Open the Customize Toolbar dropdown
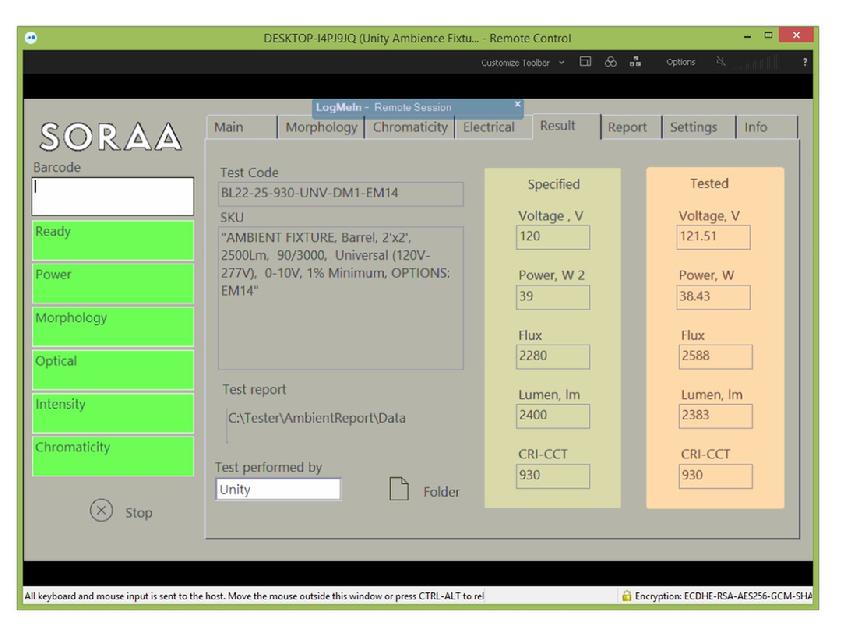This screenshot has width=860, height=637. point(522,63)
